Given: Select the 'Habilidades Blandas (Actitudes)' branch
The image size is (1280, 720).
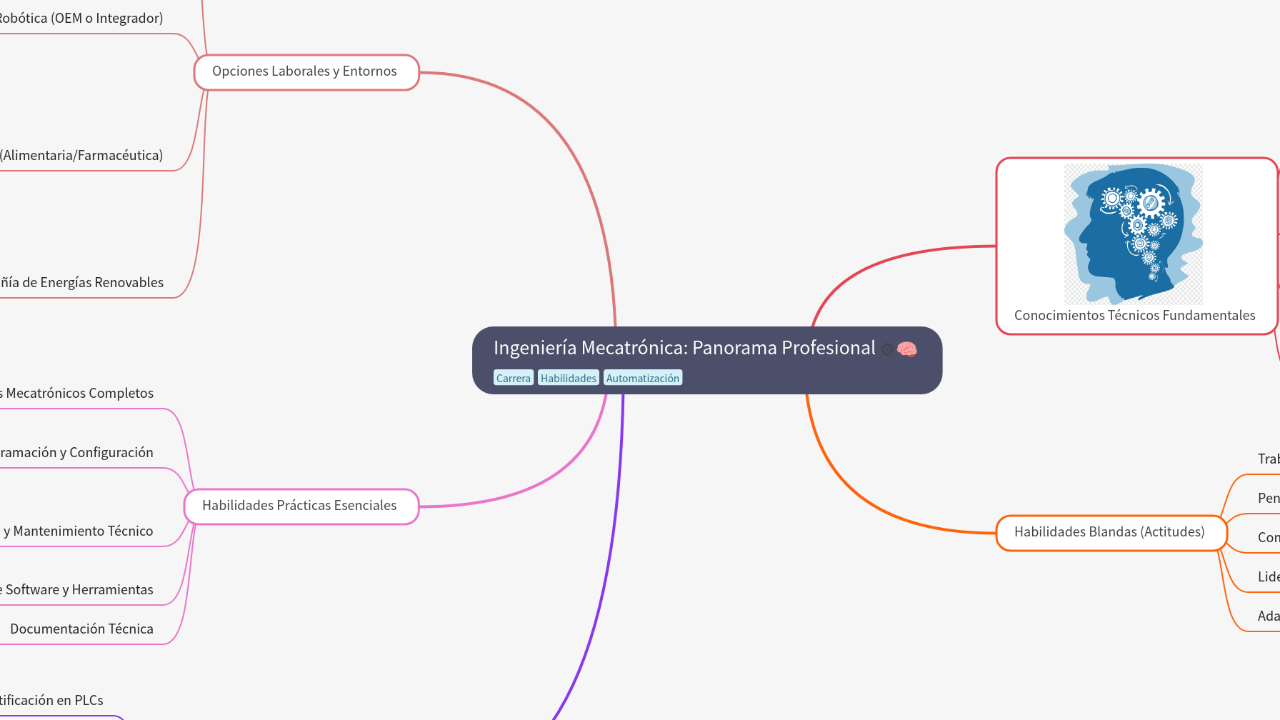Looking at the screenshot, I should coord(1110,532).
